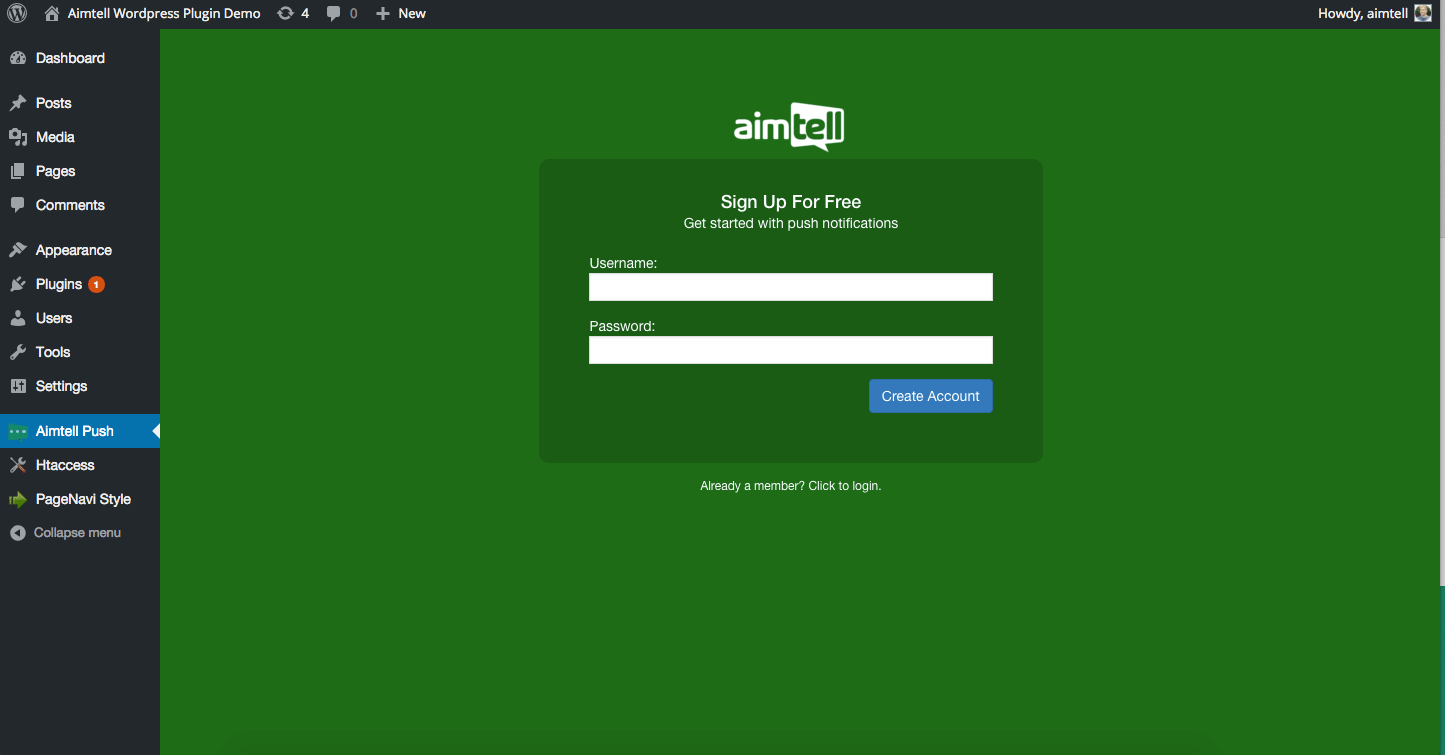This screenshot has width=1445, height=755.
Task: Open the New content dropdown
Action: pyautogui.click(x=401, y=14)
